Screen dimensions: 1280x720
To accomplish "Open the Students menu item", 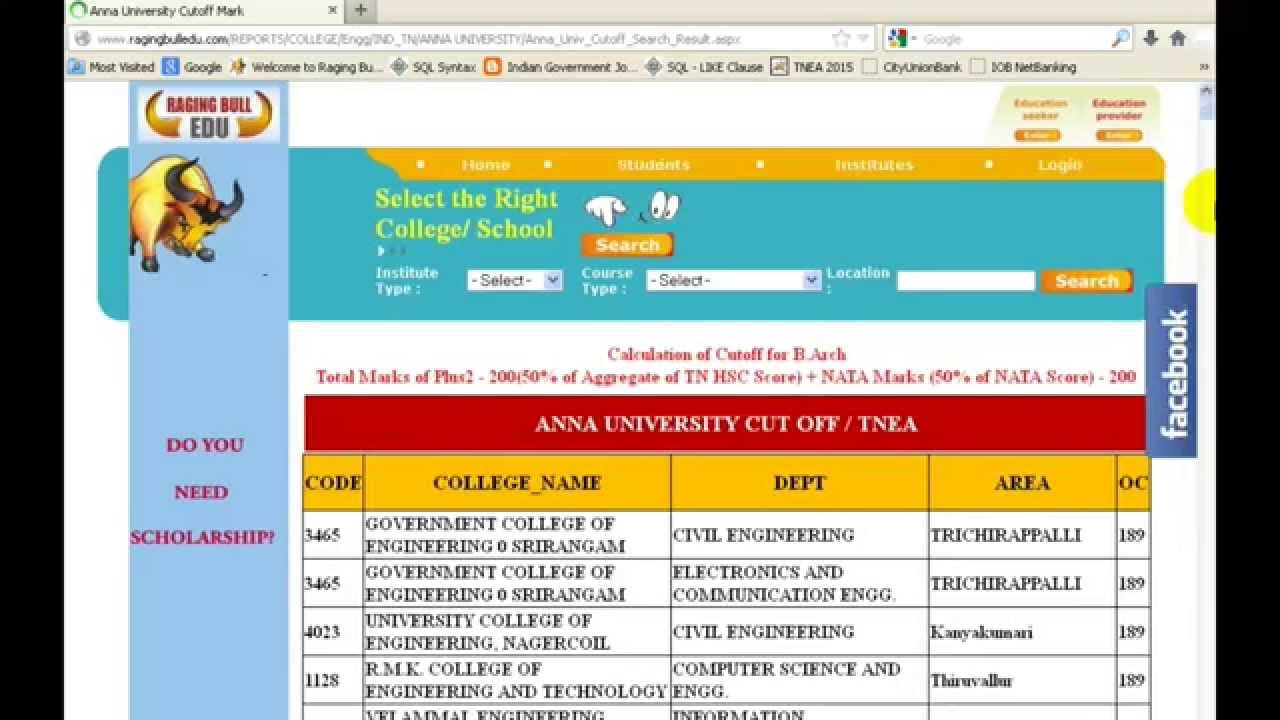I will click(x=653, y=165).
